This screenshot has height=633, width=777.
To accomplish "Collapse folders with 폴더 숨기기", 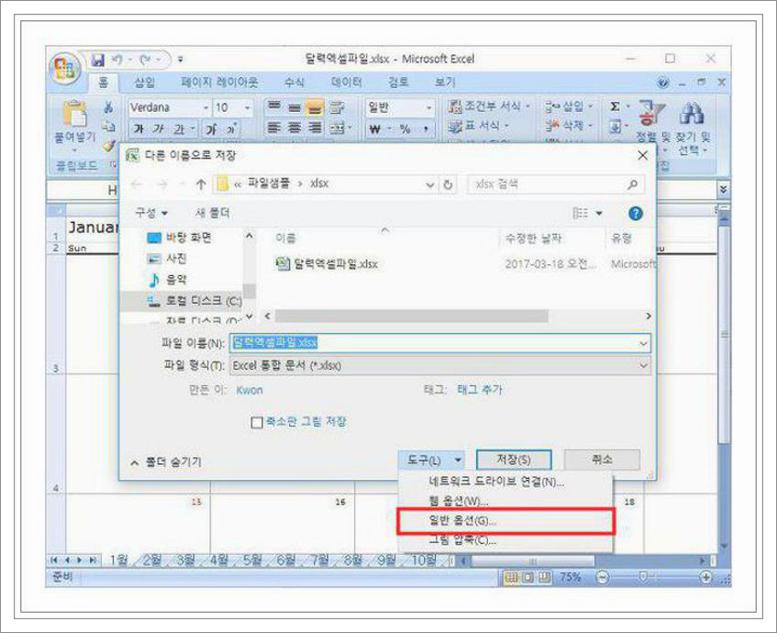I will pyautogui.click(x=166, y=462).
